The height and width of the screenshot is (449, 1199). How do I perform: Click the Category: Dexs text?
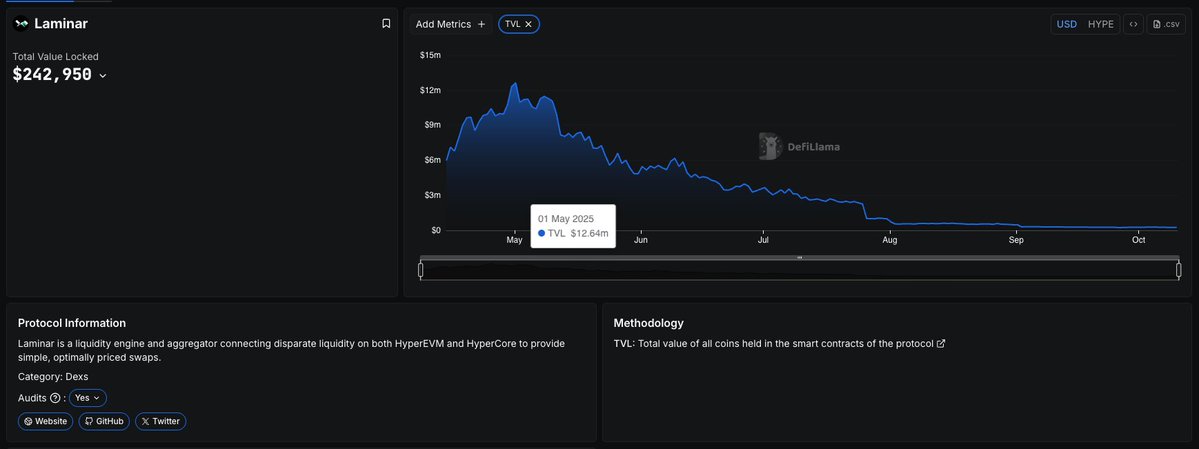(53, 377)
